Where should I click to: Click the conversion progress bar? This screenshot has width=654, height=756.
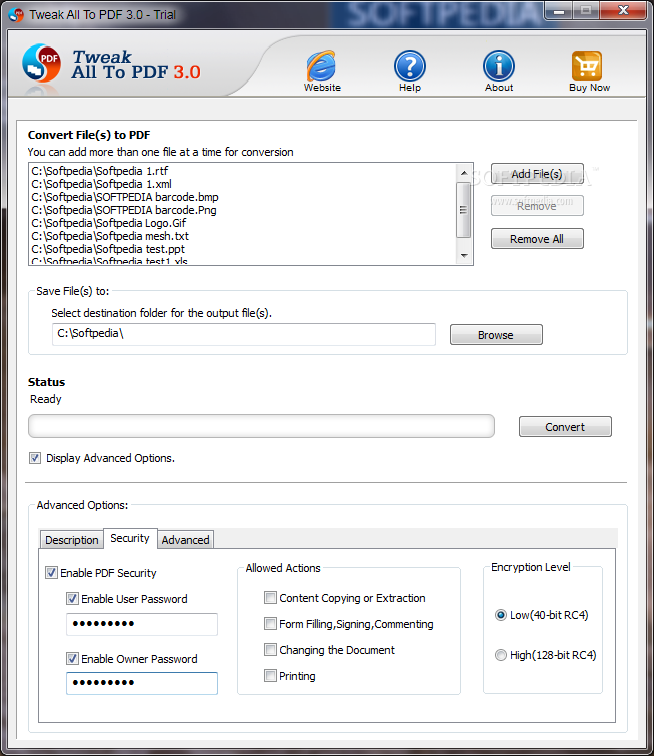261,426
